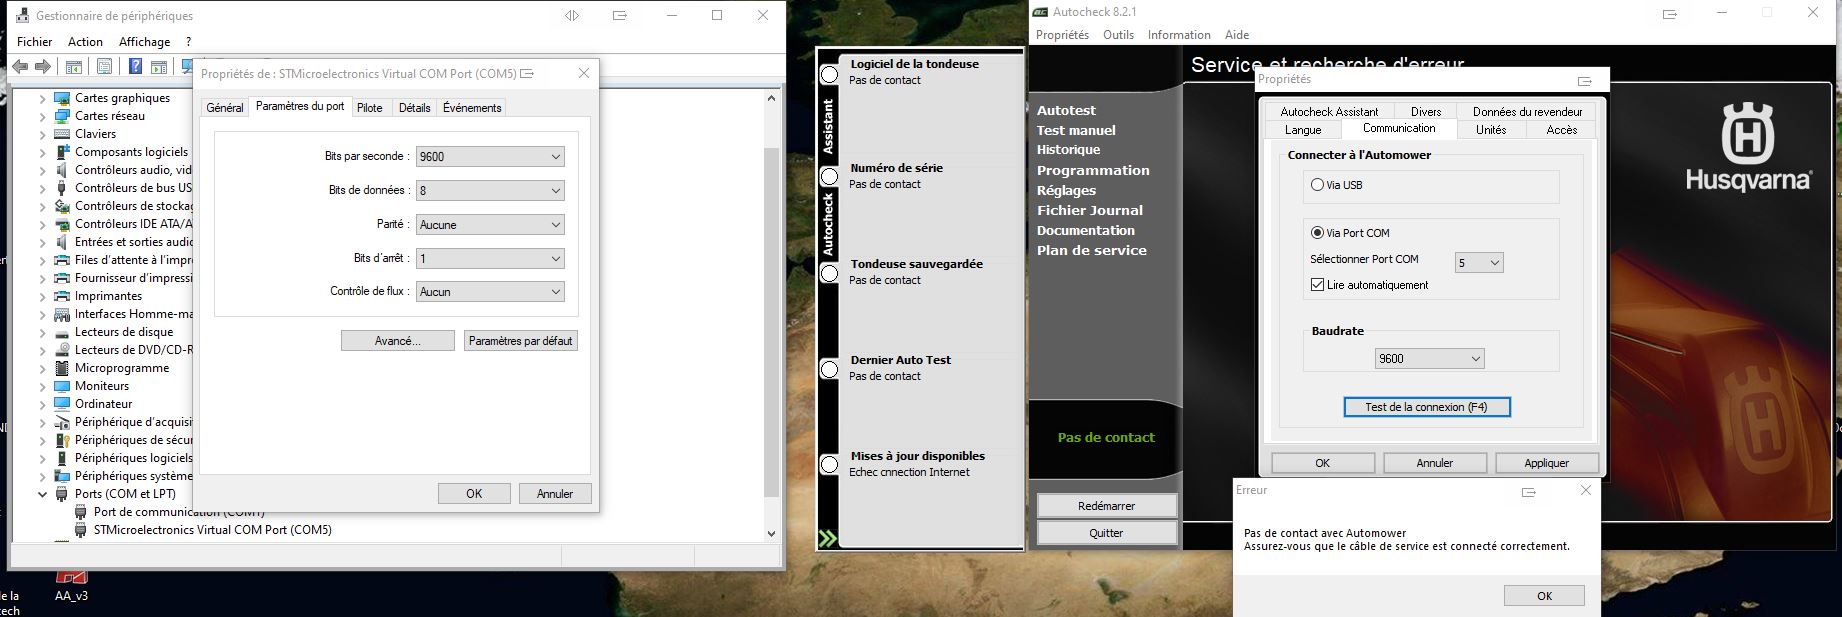Open the Contrôle de flux dropdown

490,292
